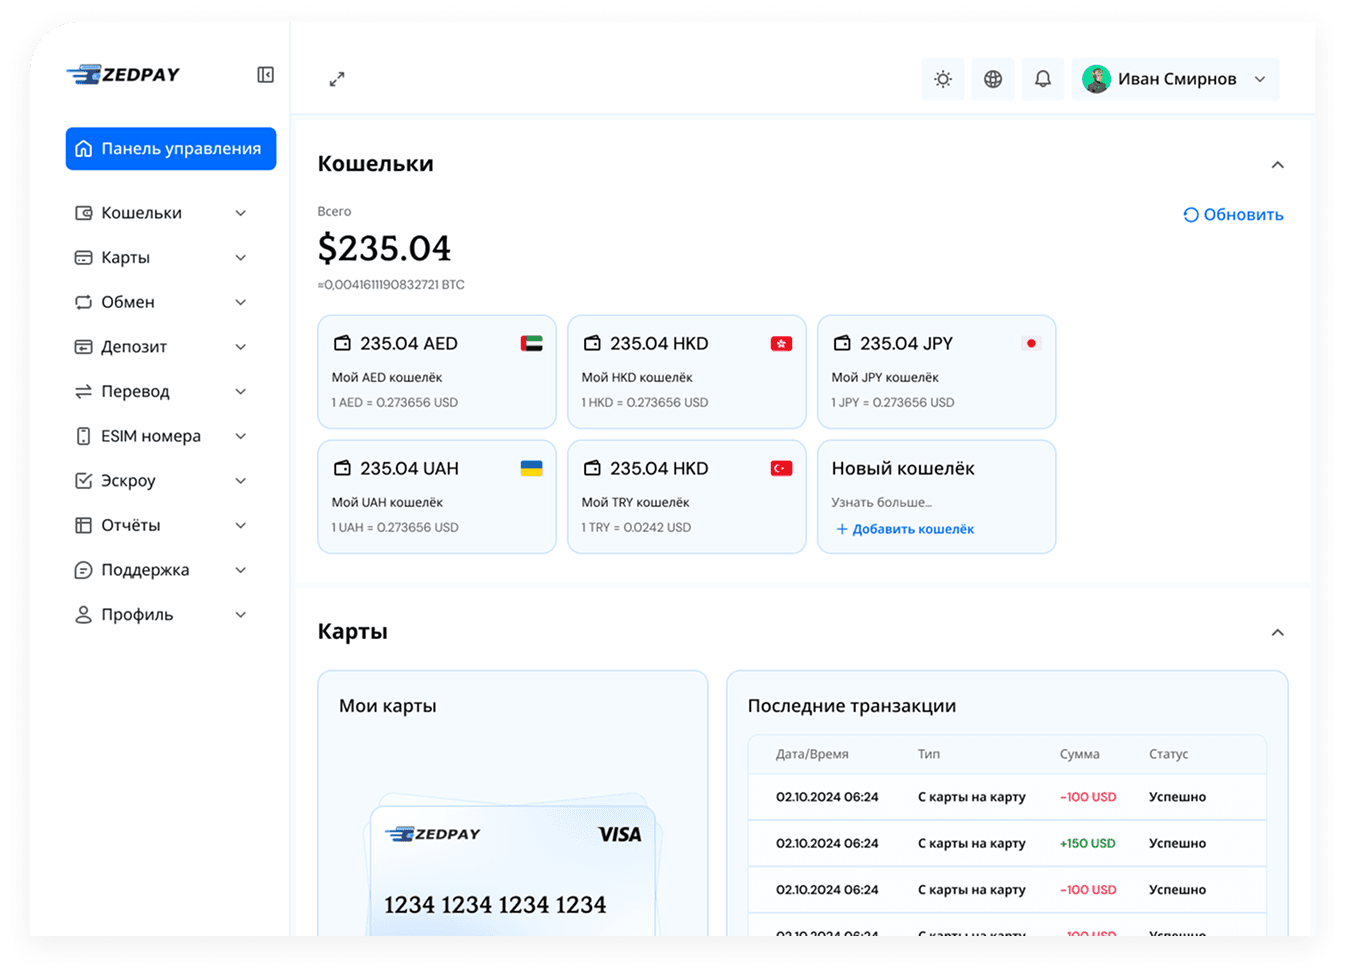Open Перевод menu item label
The image size is (1346, 974).
135,392
